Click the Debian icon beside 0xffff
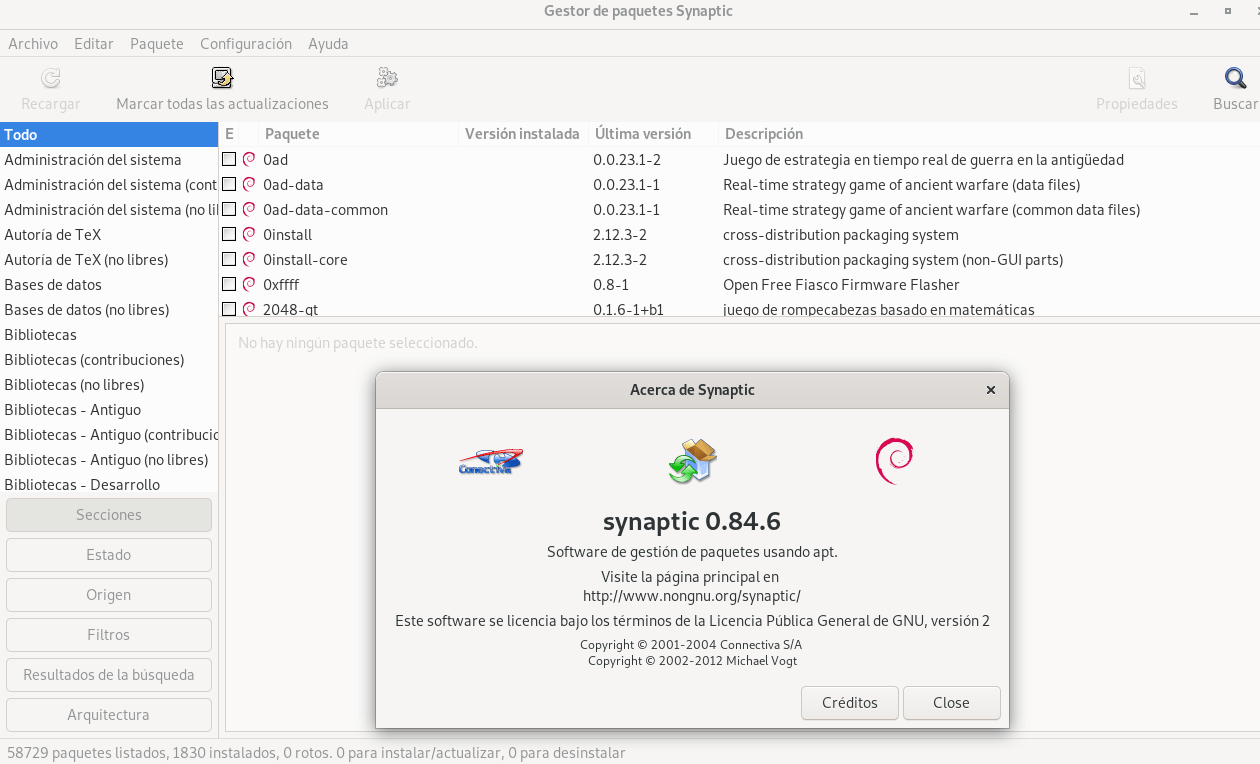Viewport: 1260px width, 764px height. [249, 285]
